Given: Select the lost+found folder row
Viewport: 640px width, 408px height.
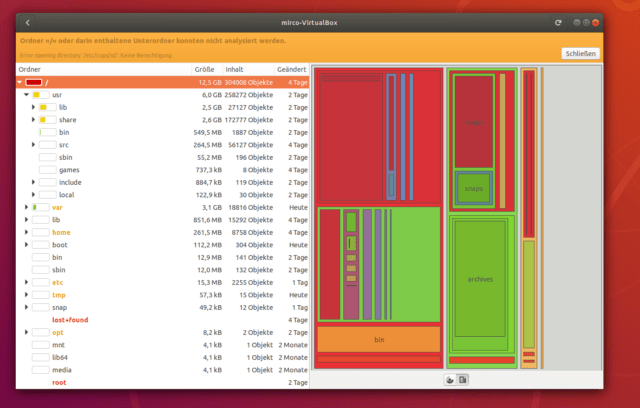Looking at the screenshot, I should (x=72, y=320).
